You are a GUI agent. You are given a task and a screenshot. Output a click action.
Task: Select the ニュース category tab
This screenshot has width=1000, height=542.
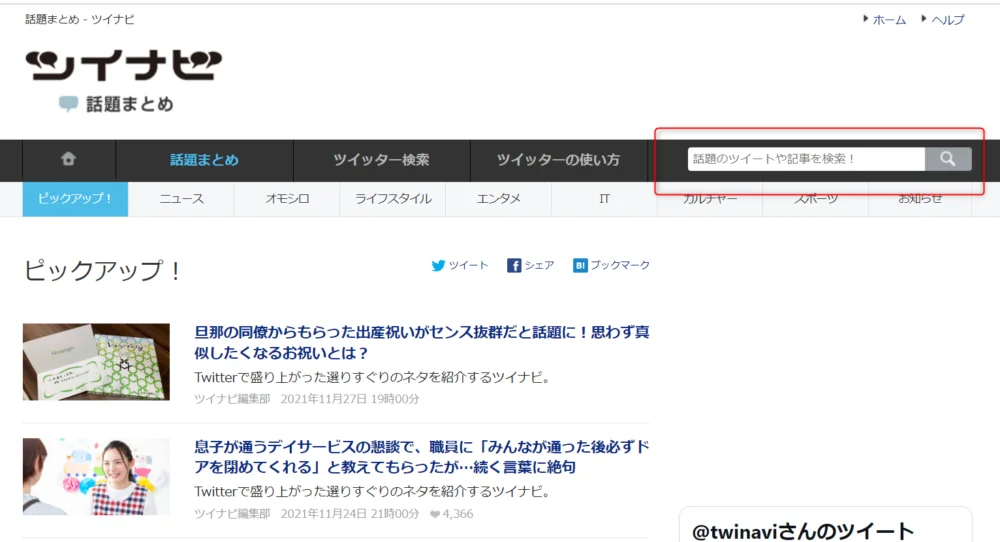182,199
